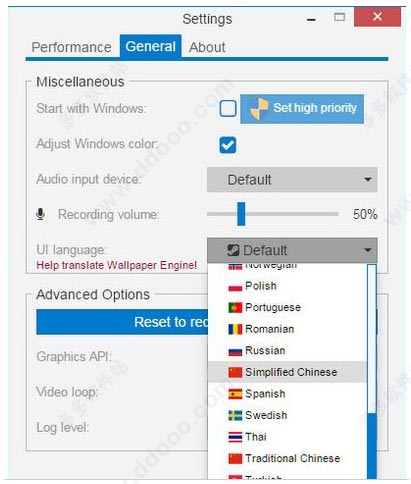Viewport: 411px width, 484px height.
Task: Click the Swedish flag icon
Action: (x=235, y=416)
